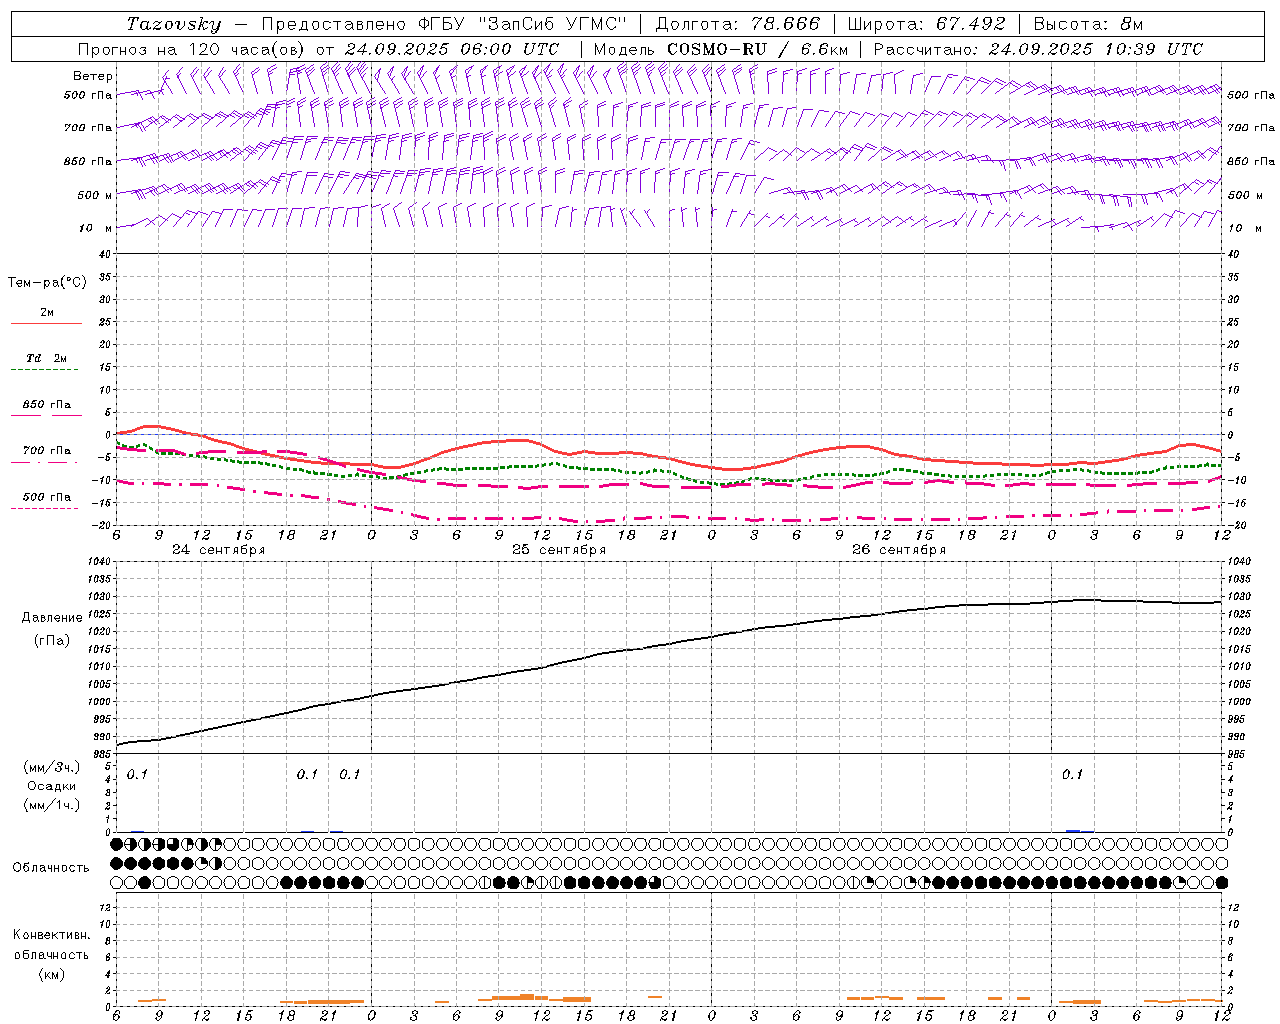The width and height of the screenshot is (1280, 1024).
Task: Select the red 2м temperature legend line
Action: tap(46, 323)
